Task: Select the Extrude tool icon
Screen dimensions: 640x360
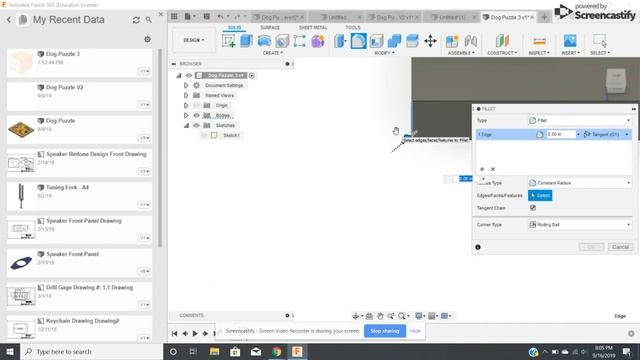Action: tap(247, 41)
